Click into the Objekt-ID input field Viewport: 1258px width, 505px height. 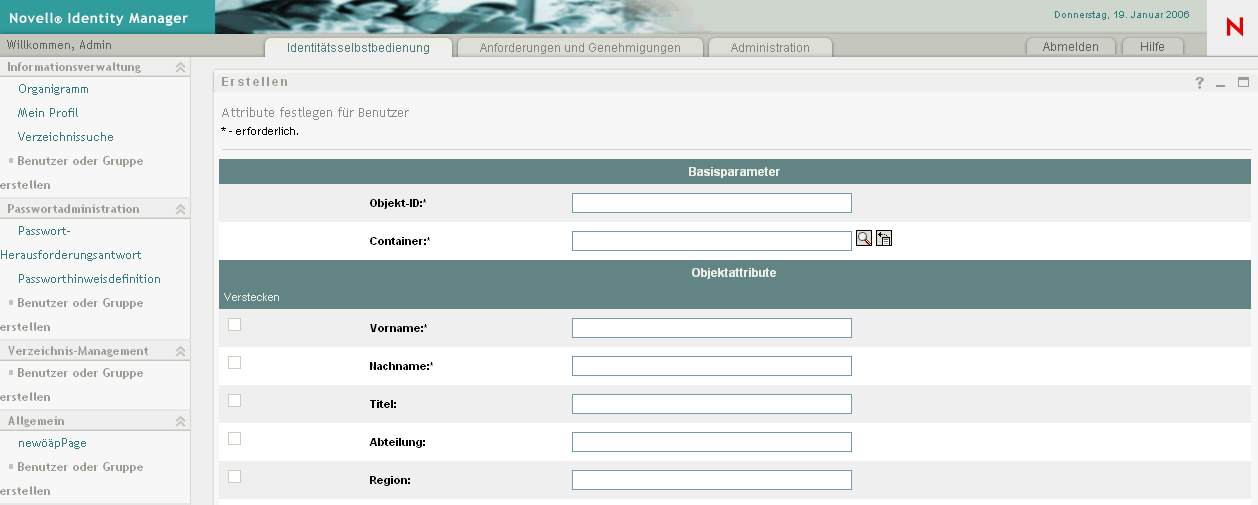coord(712,203)
